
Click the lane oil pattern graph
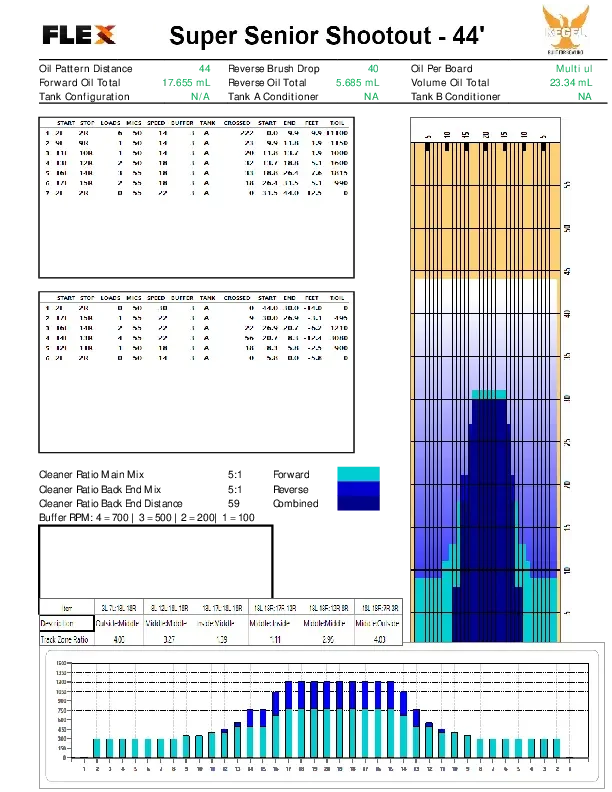click(x=485, y=380)
